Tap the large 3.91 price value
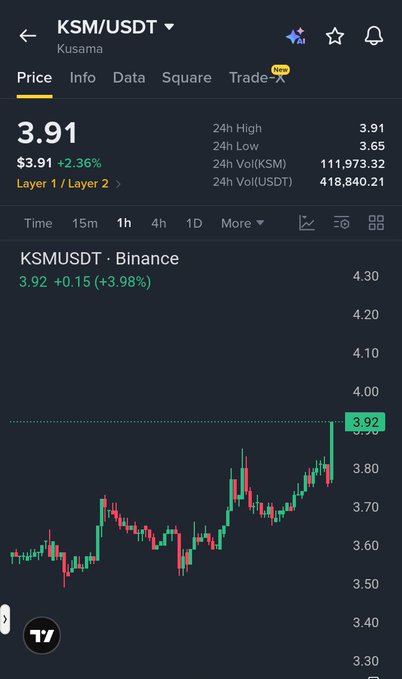Viewport: 402px width, 679px height. [47, 133]
